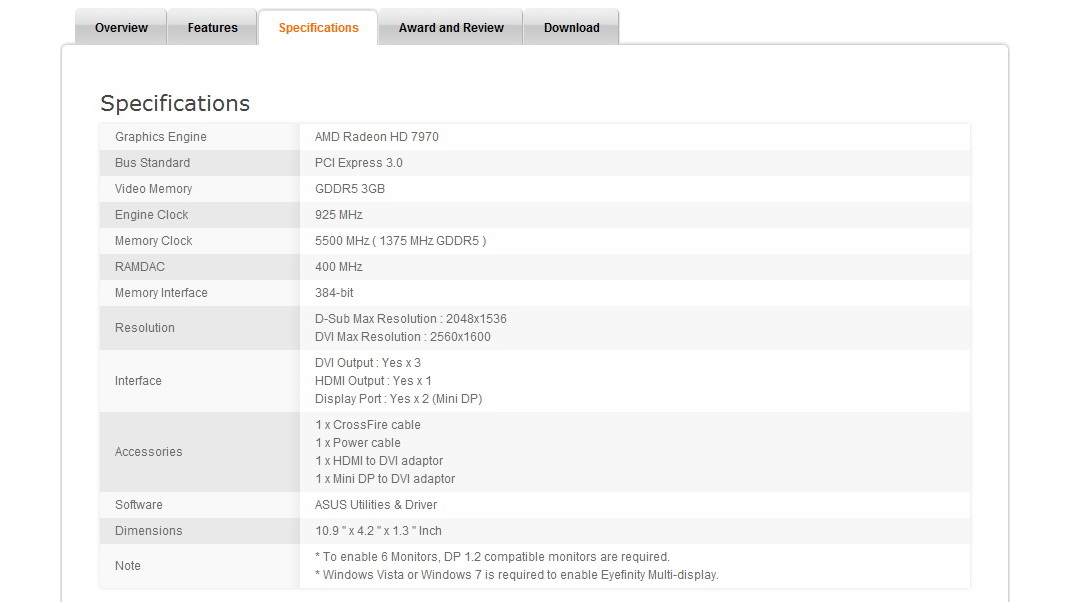Image resolution: width=1089 pixels, height=602 pixels.
Task: Select the 384-bit value
Action: (x=334, y=293)
